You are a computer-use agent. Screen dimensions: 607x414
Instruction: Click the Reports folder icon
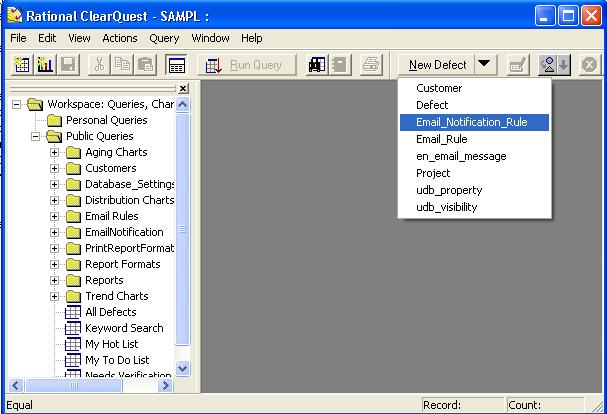pyautogui.click(x=73, y=280)
